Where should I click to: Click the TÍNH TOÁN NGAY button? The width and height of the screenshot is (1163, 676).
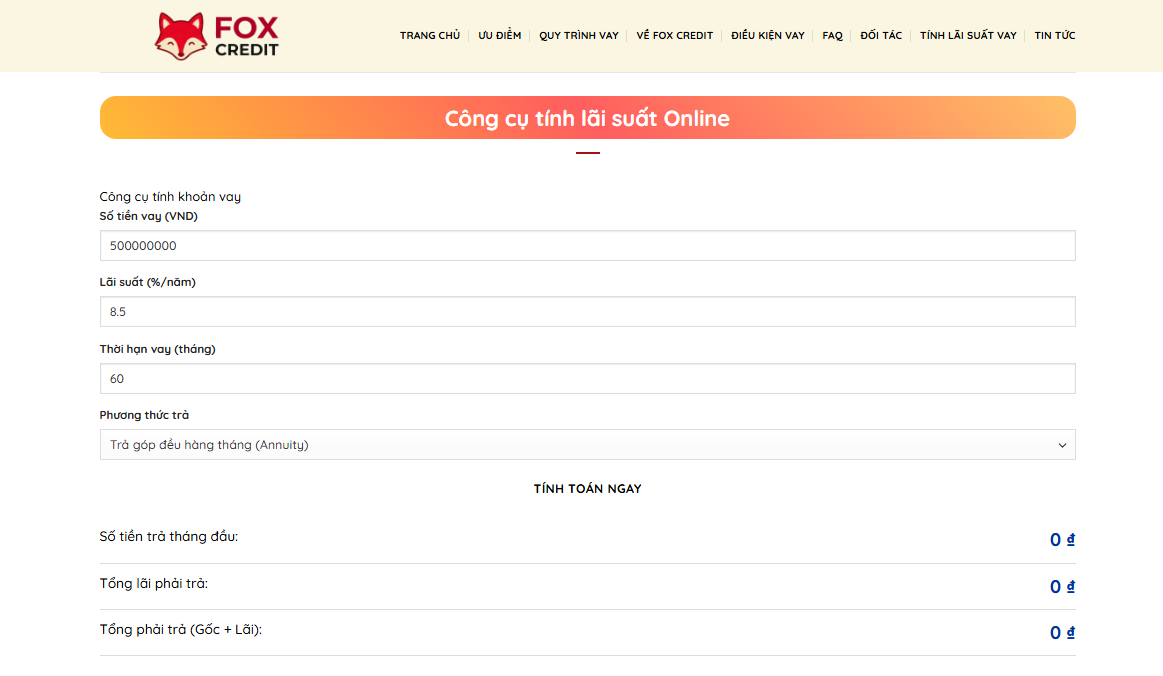(587, 488)
